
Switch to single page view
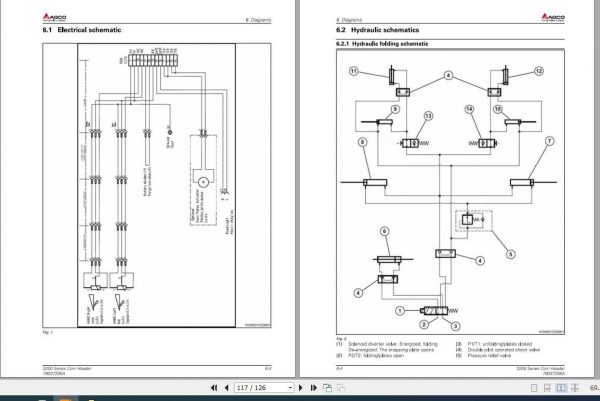[534, 388]
